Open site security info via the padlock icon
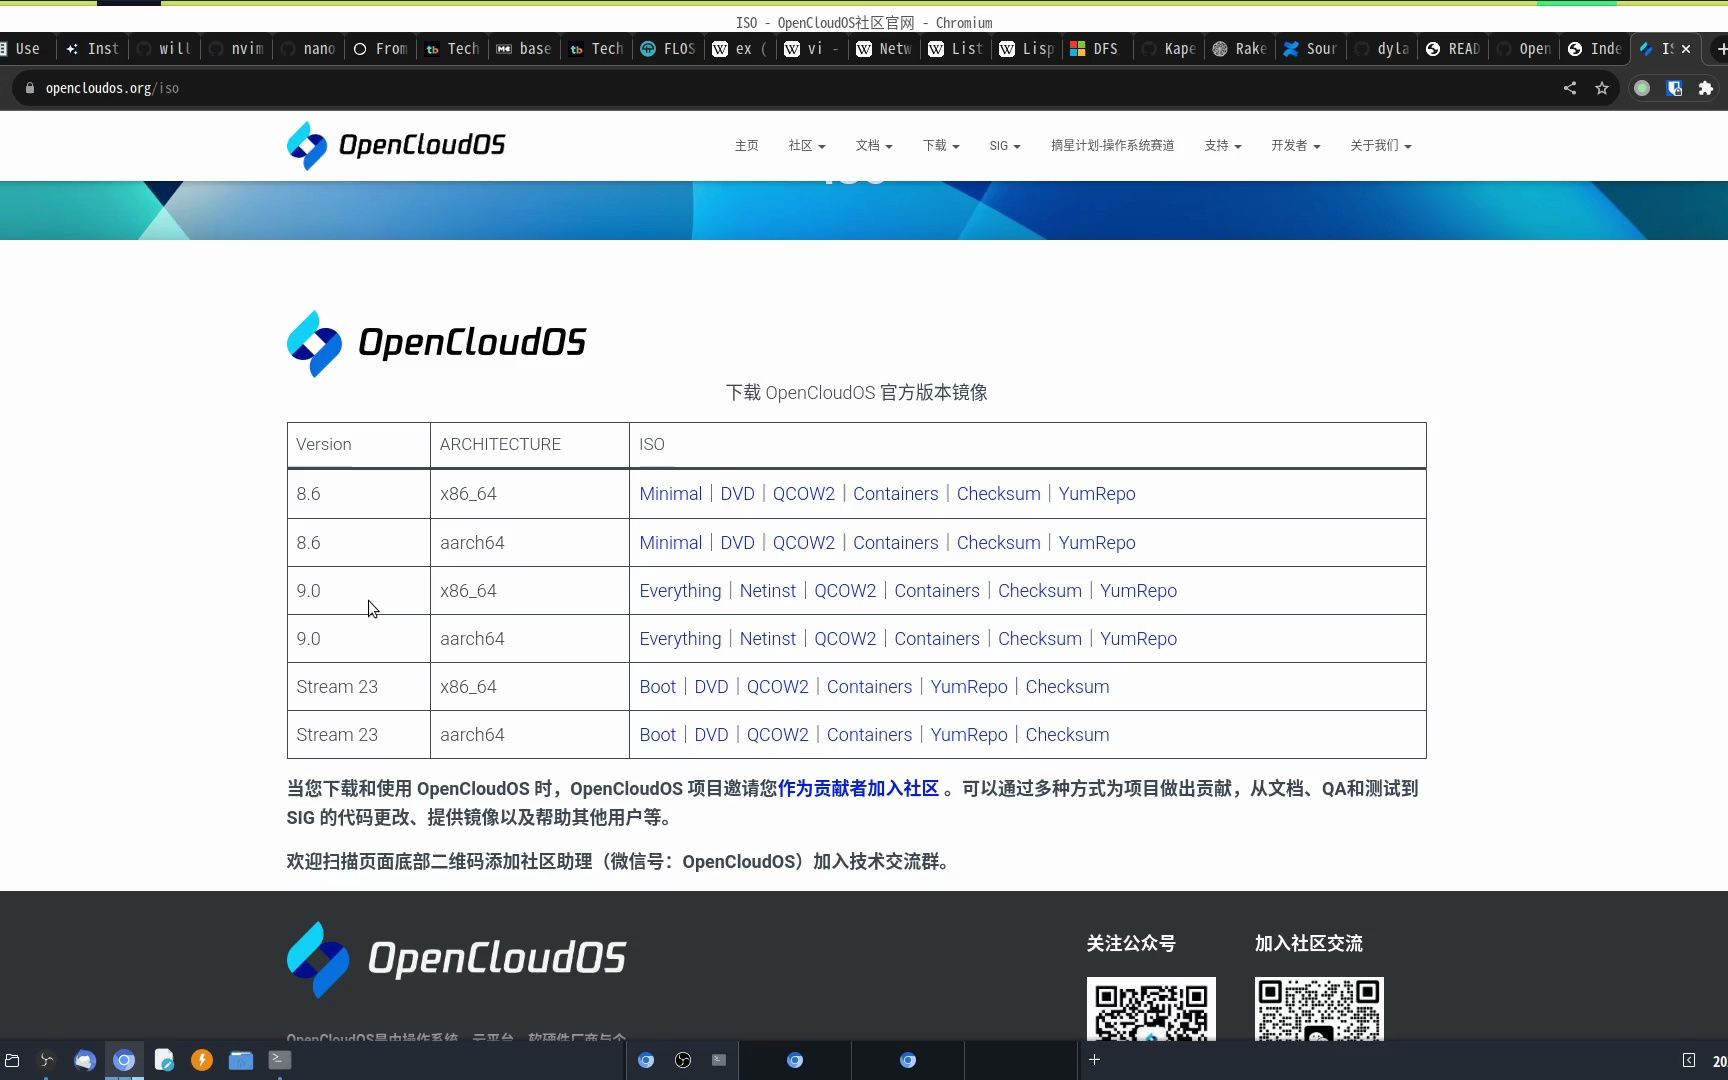 point(29,88)
